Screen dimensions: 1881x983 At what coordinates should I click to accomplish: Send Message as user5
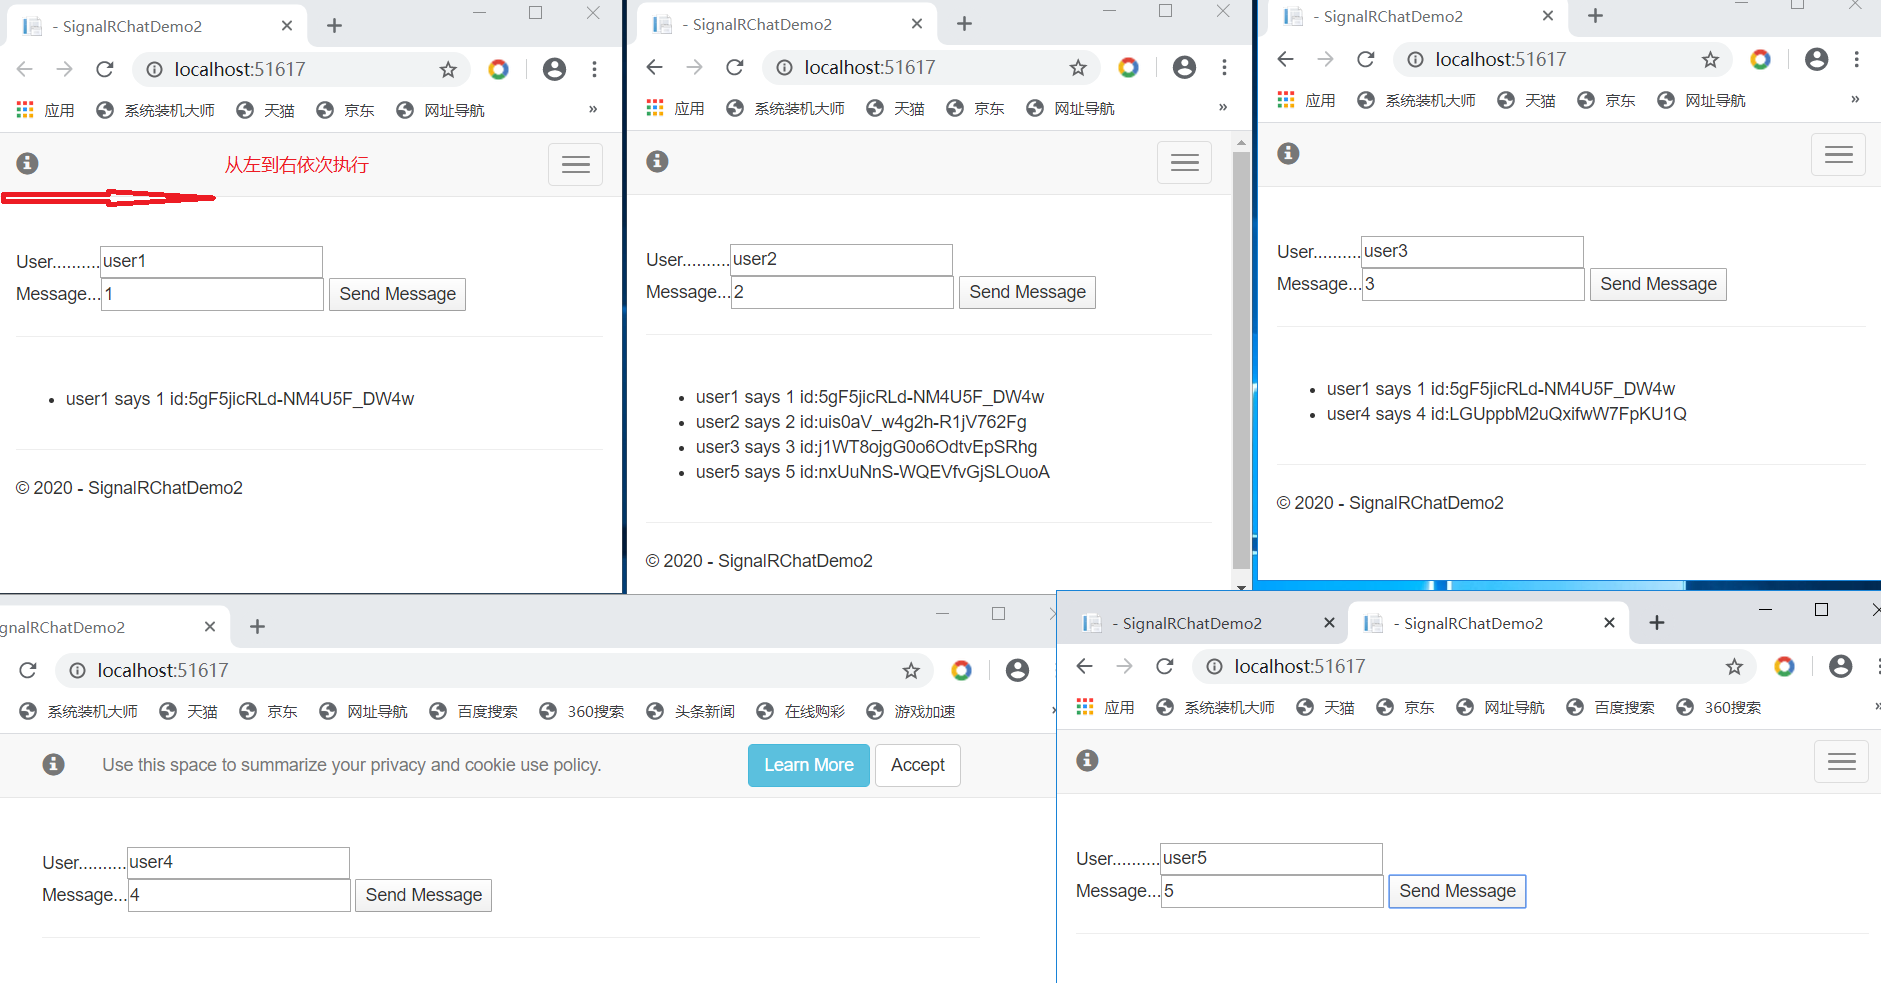tap(1457, 891)
